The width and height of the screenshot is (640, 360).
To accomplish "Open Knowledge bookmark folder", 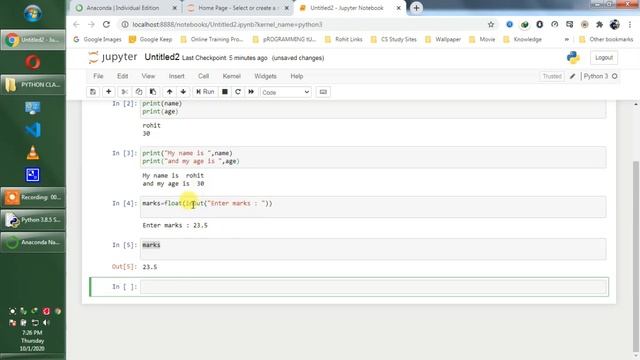I will 522,40.
